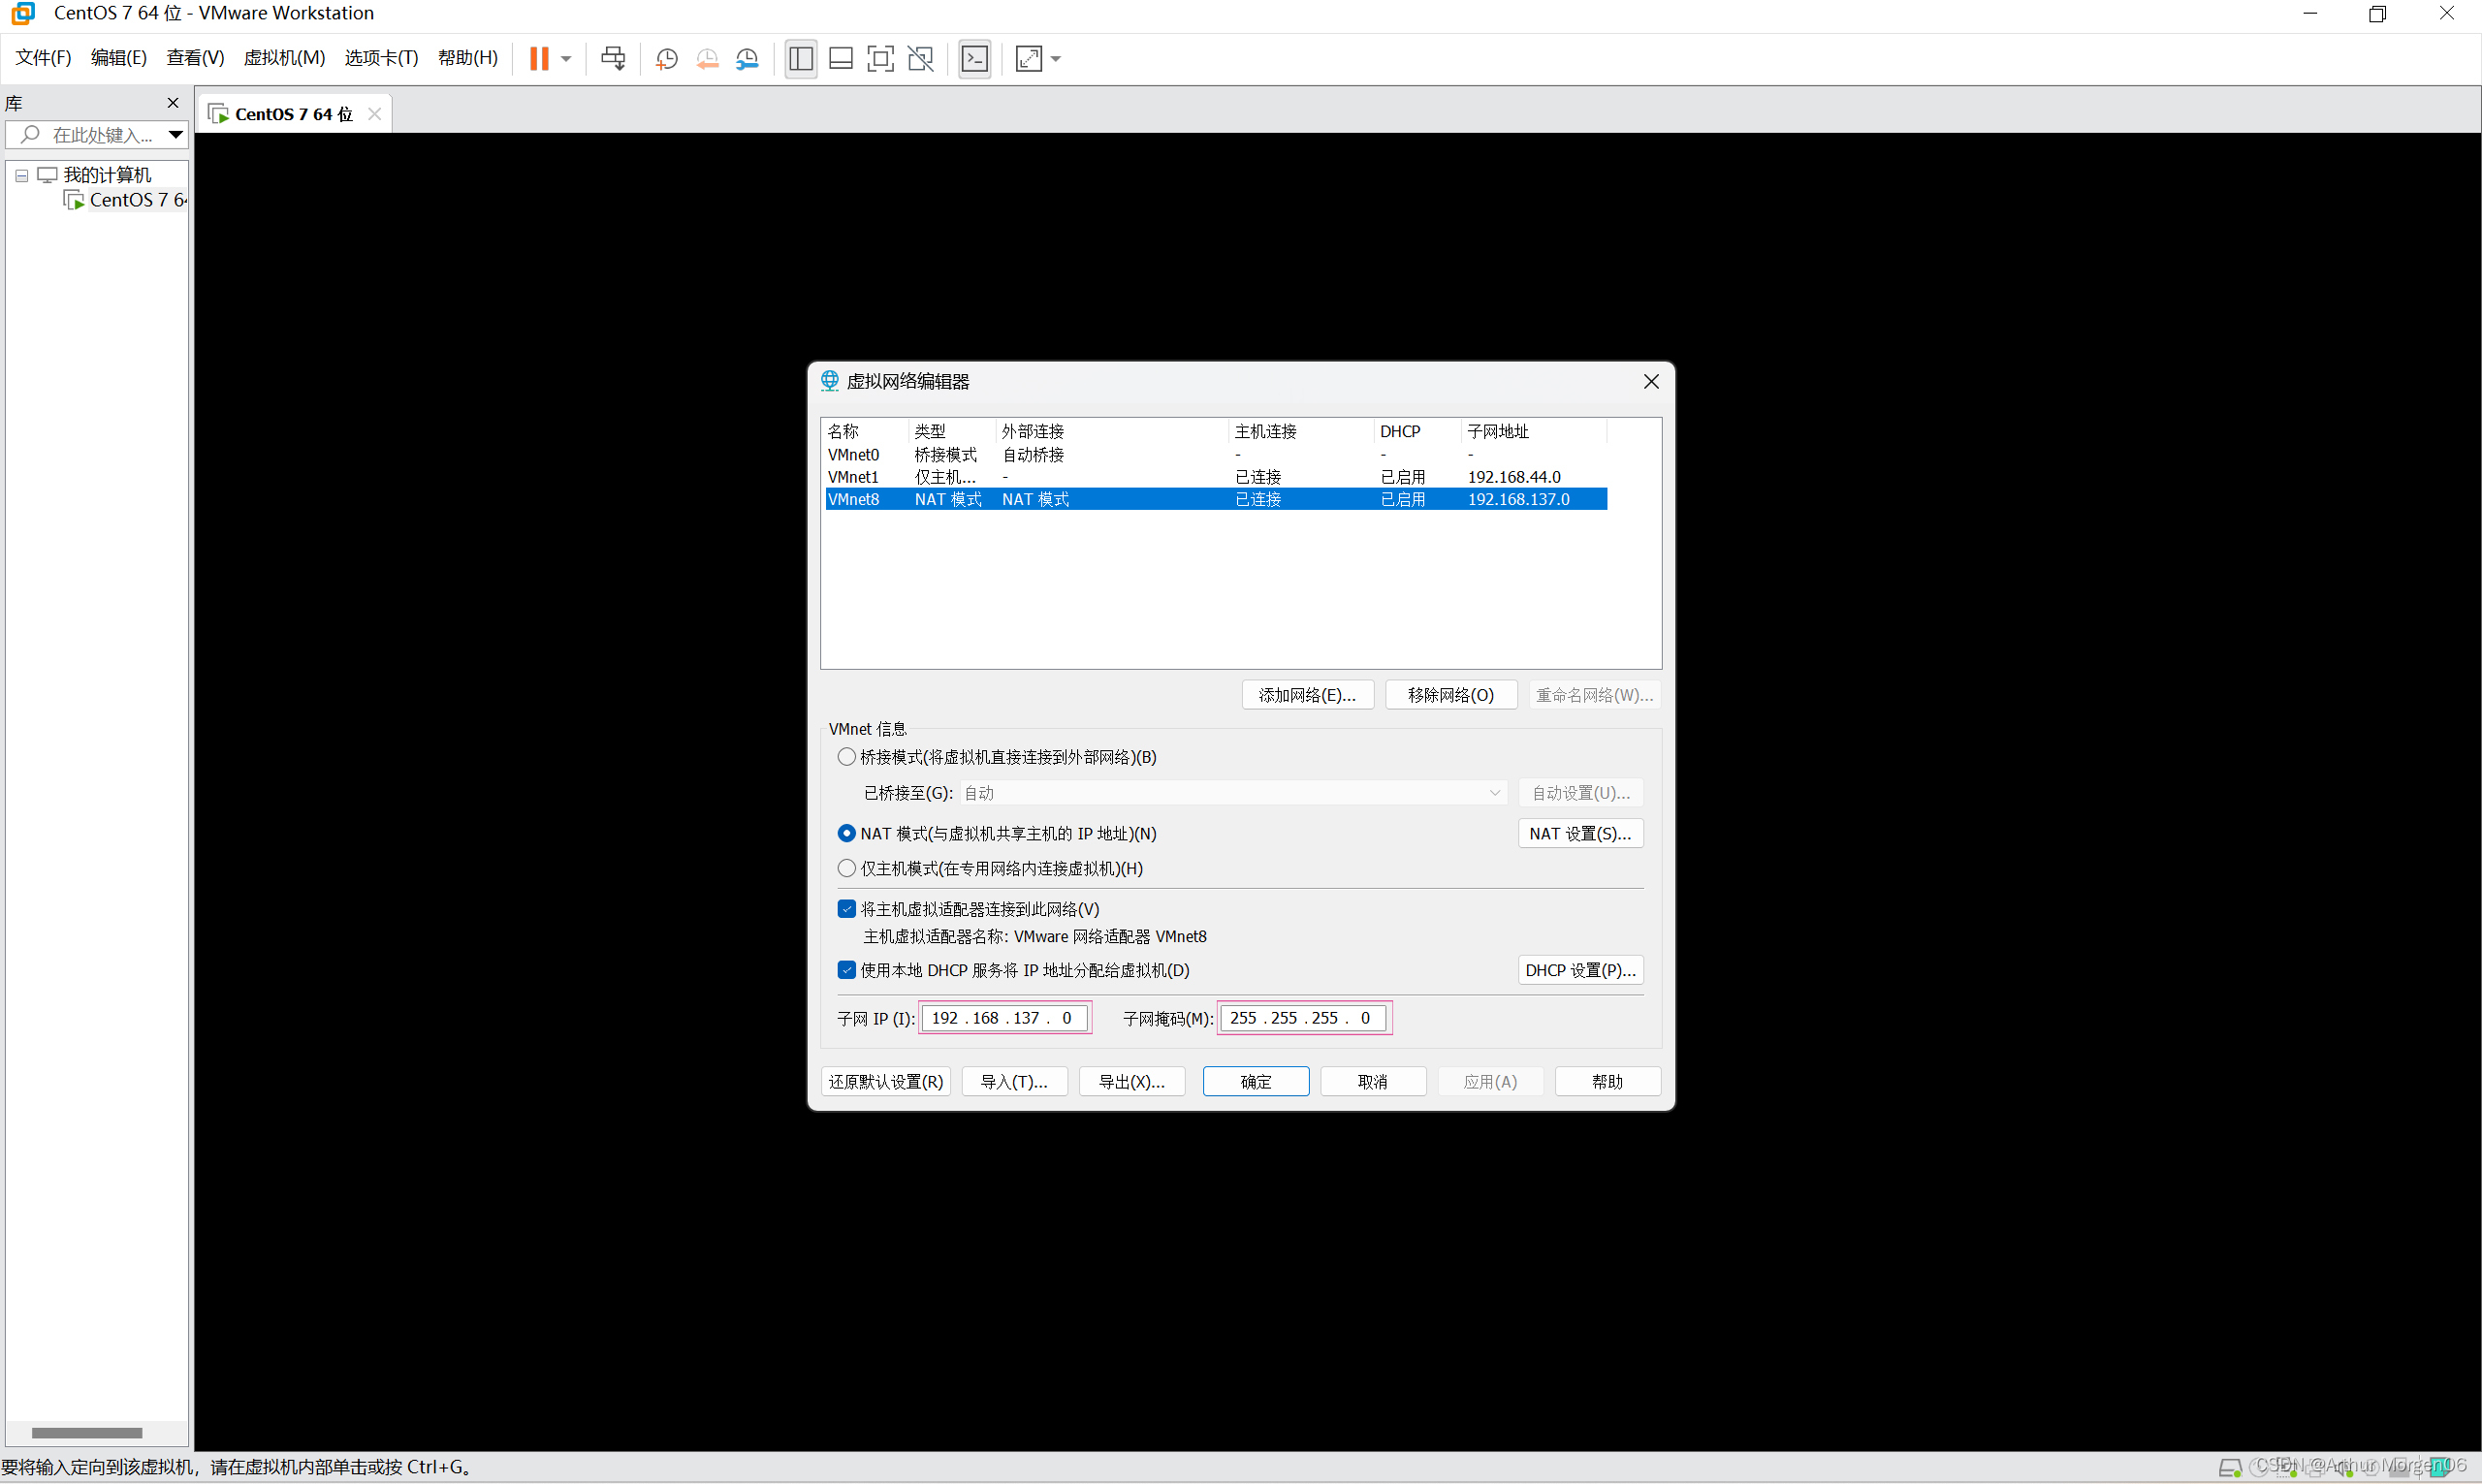Open NAT 设置(S)... button
The image size is (2482, 1484).
[x=1580, y=833]
